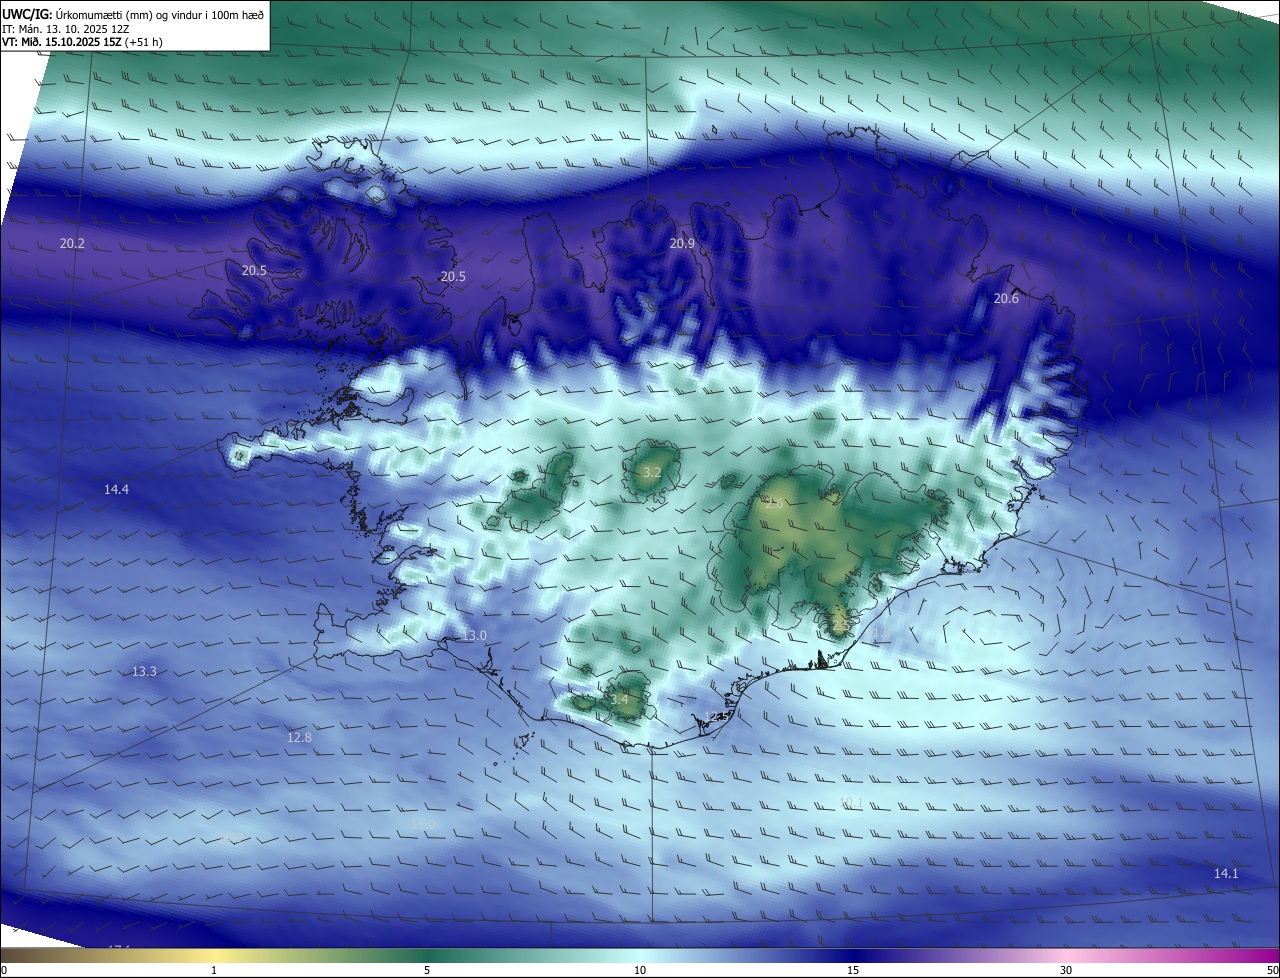Click the legend tick labeled 0
1280x978 pixels.
(x=4, y=970)
